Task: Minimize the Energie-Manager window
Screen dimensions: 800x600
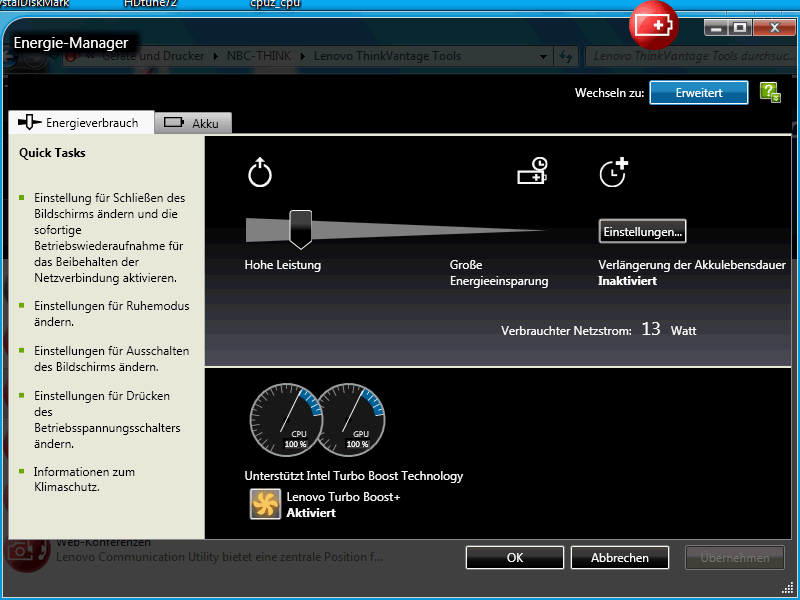Action: [x=715, y=28]
